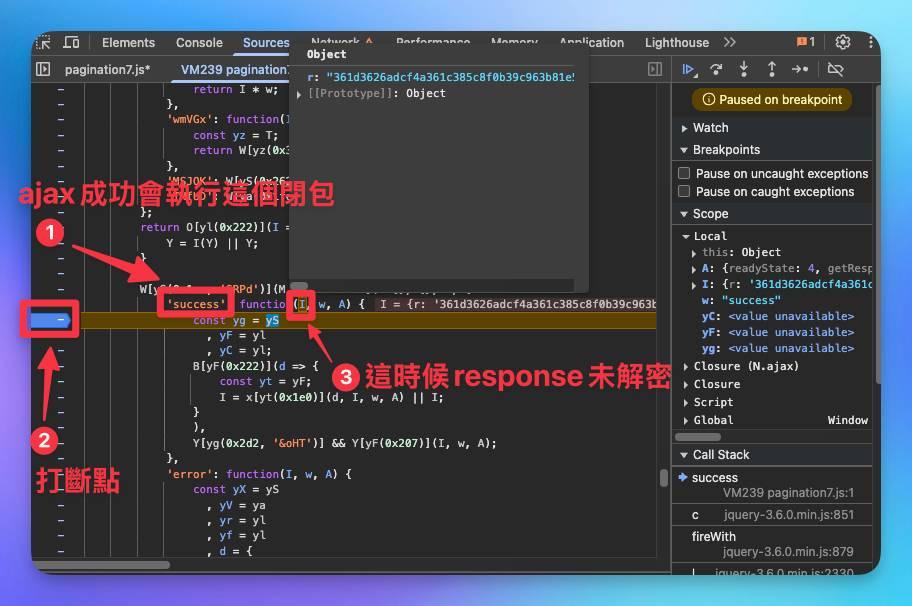Expand the Watch section
Viewport: 912px width, 606px height.
685,128
